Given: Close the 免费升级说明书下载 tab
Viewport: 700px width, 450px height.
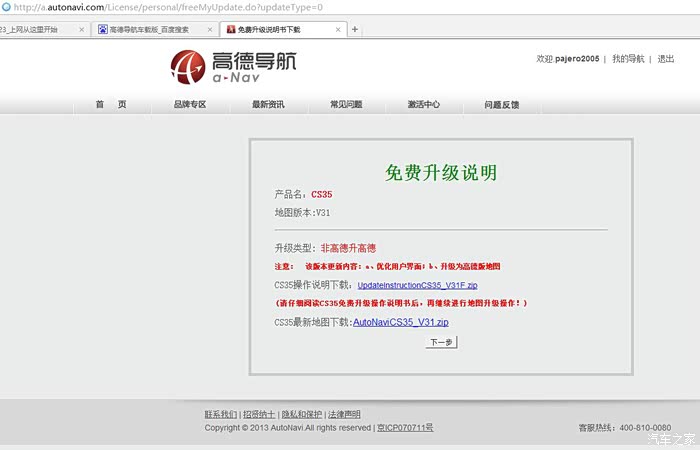Looking at the screenshot, I should pyautogui.click(x=338, y=29).
